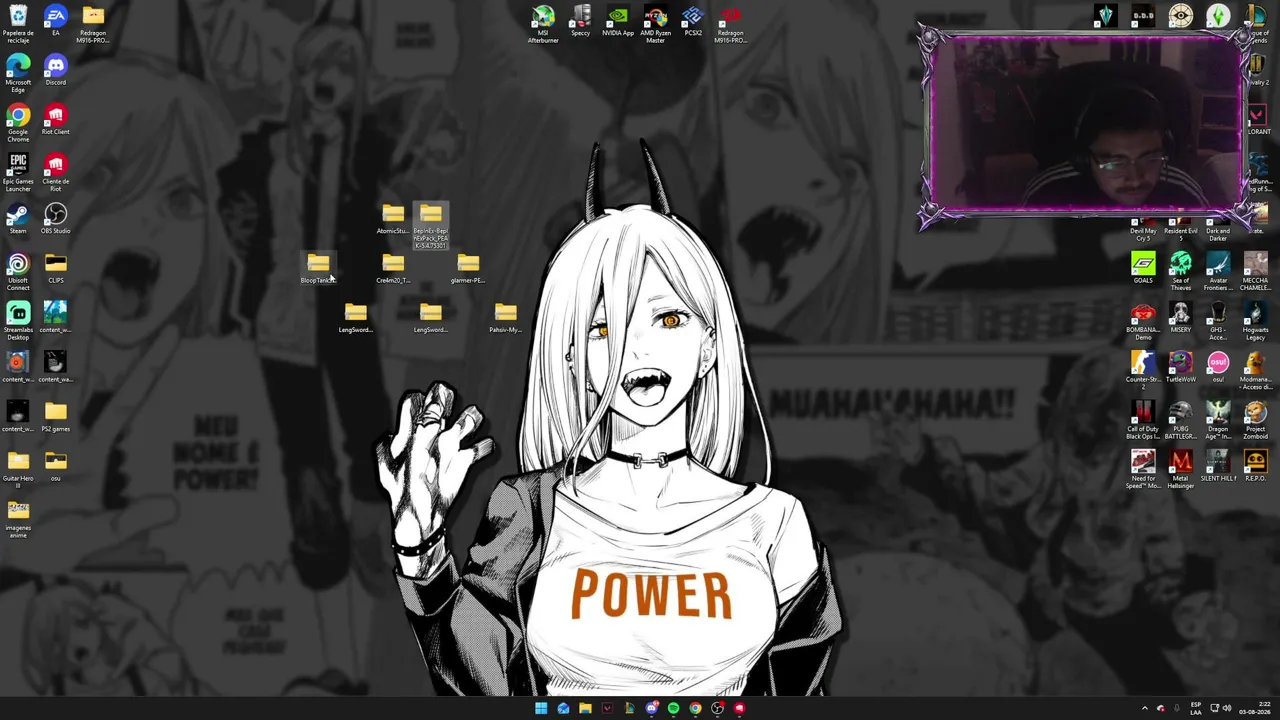
Task: Select the R.E.P.O. game shortcut
Action: [1255, 466]
